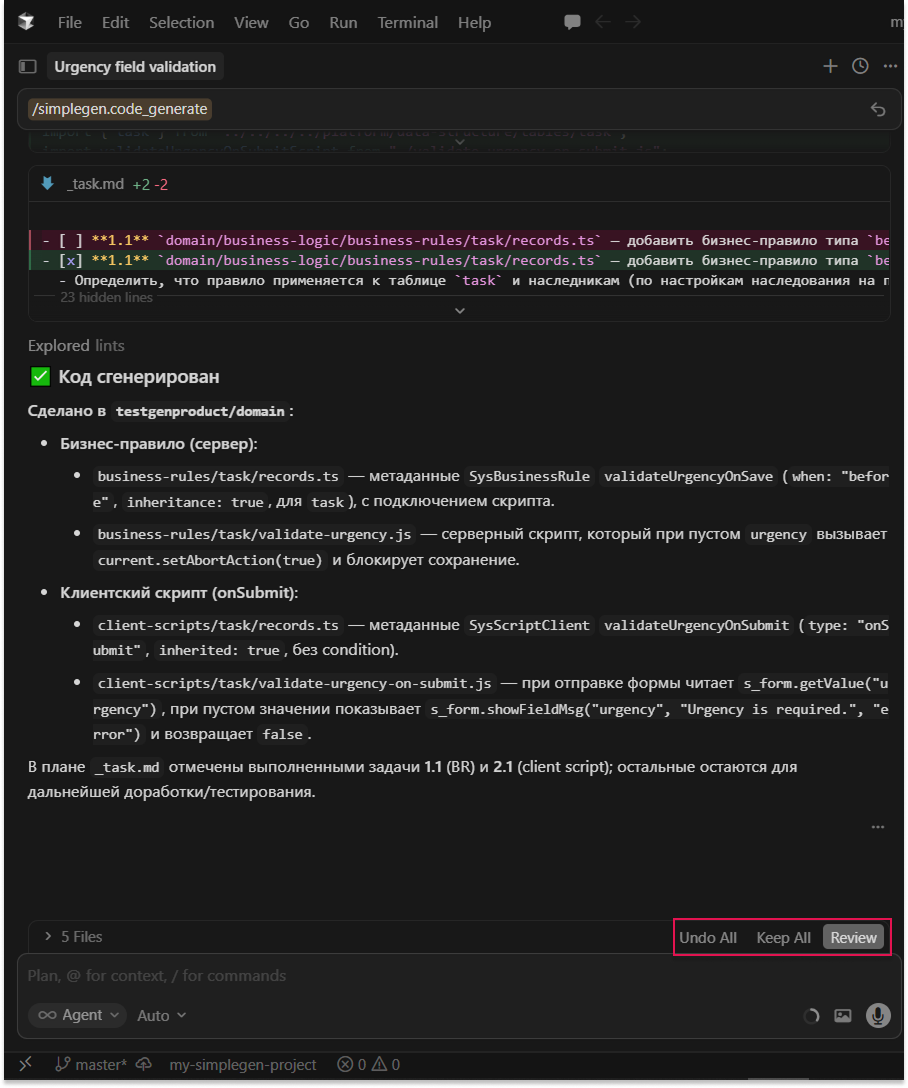Open the Auto model dropdown
908x1088 pixels.
pyautogui.click(x=161, y=1015)
